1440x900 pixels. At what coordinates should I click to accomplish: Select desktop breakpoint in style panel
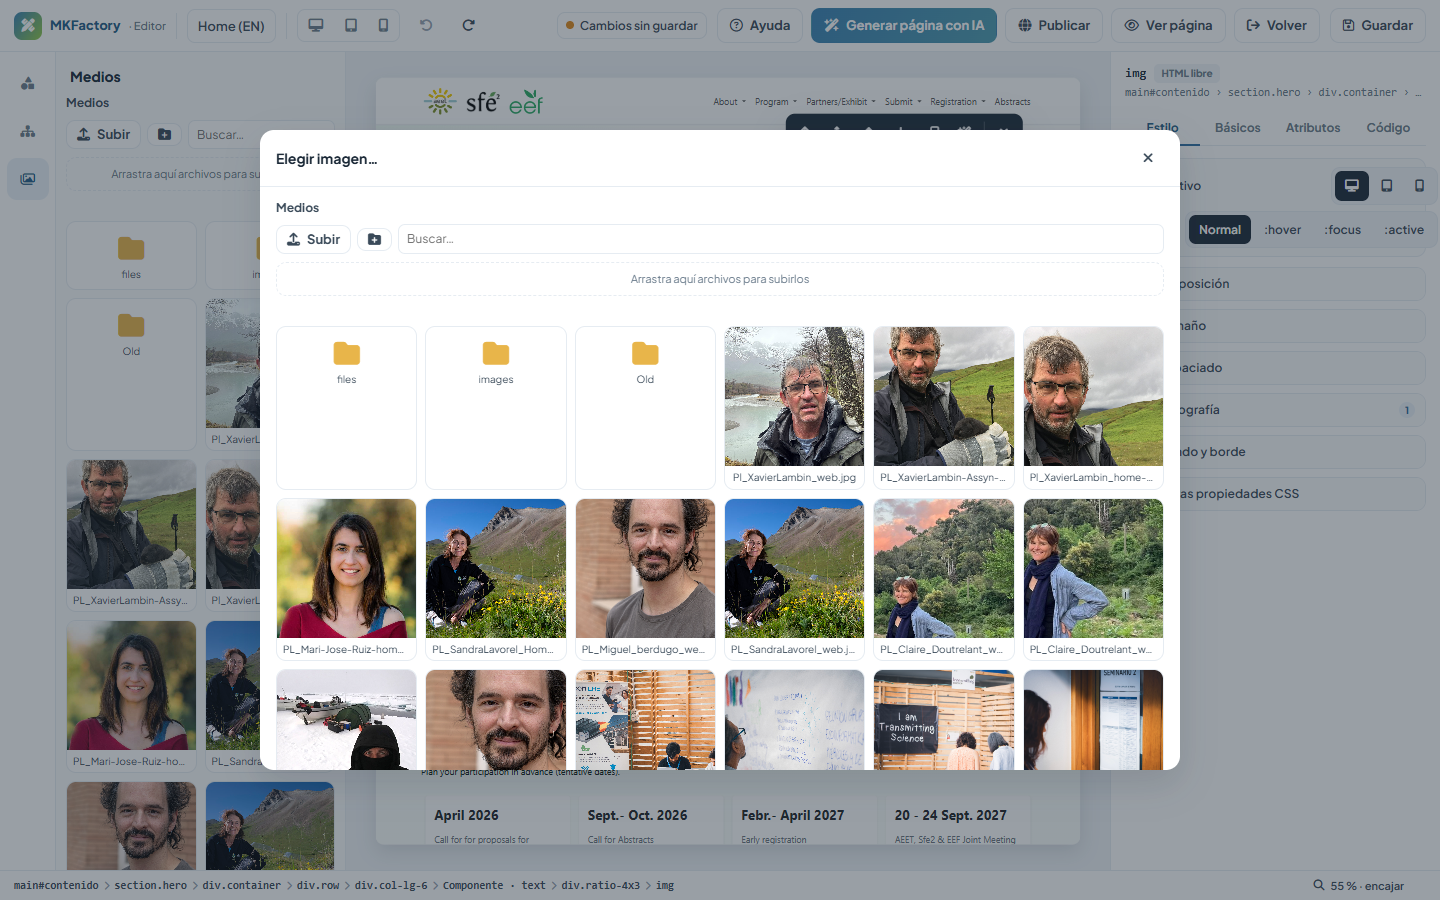[1352, 185]
